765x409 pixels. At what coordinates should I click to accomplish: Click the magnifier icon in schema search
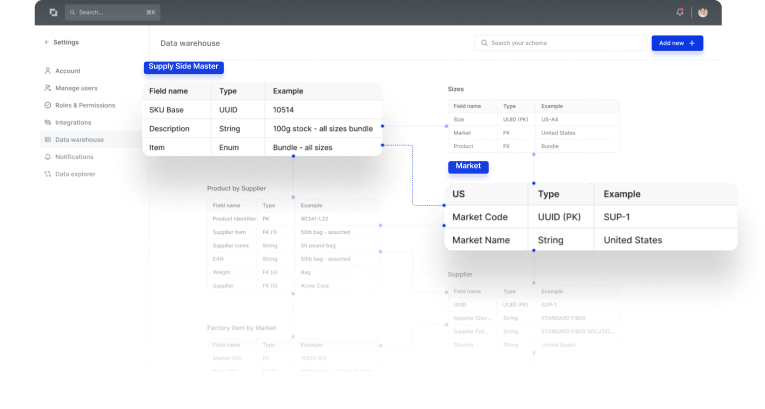pos(484,43)
